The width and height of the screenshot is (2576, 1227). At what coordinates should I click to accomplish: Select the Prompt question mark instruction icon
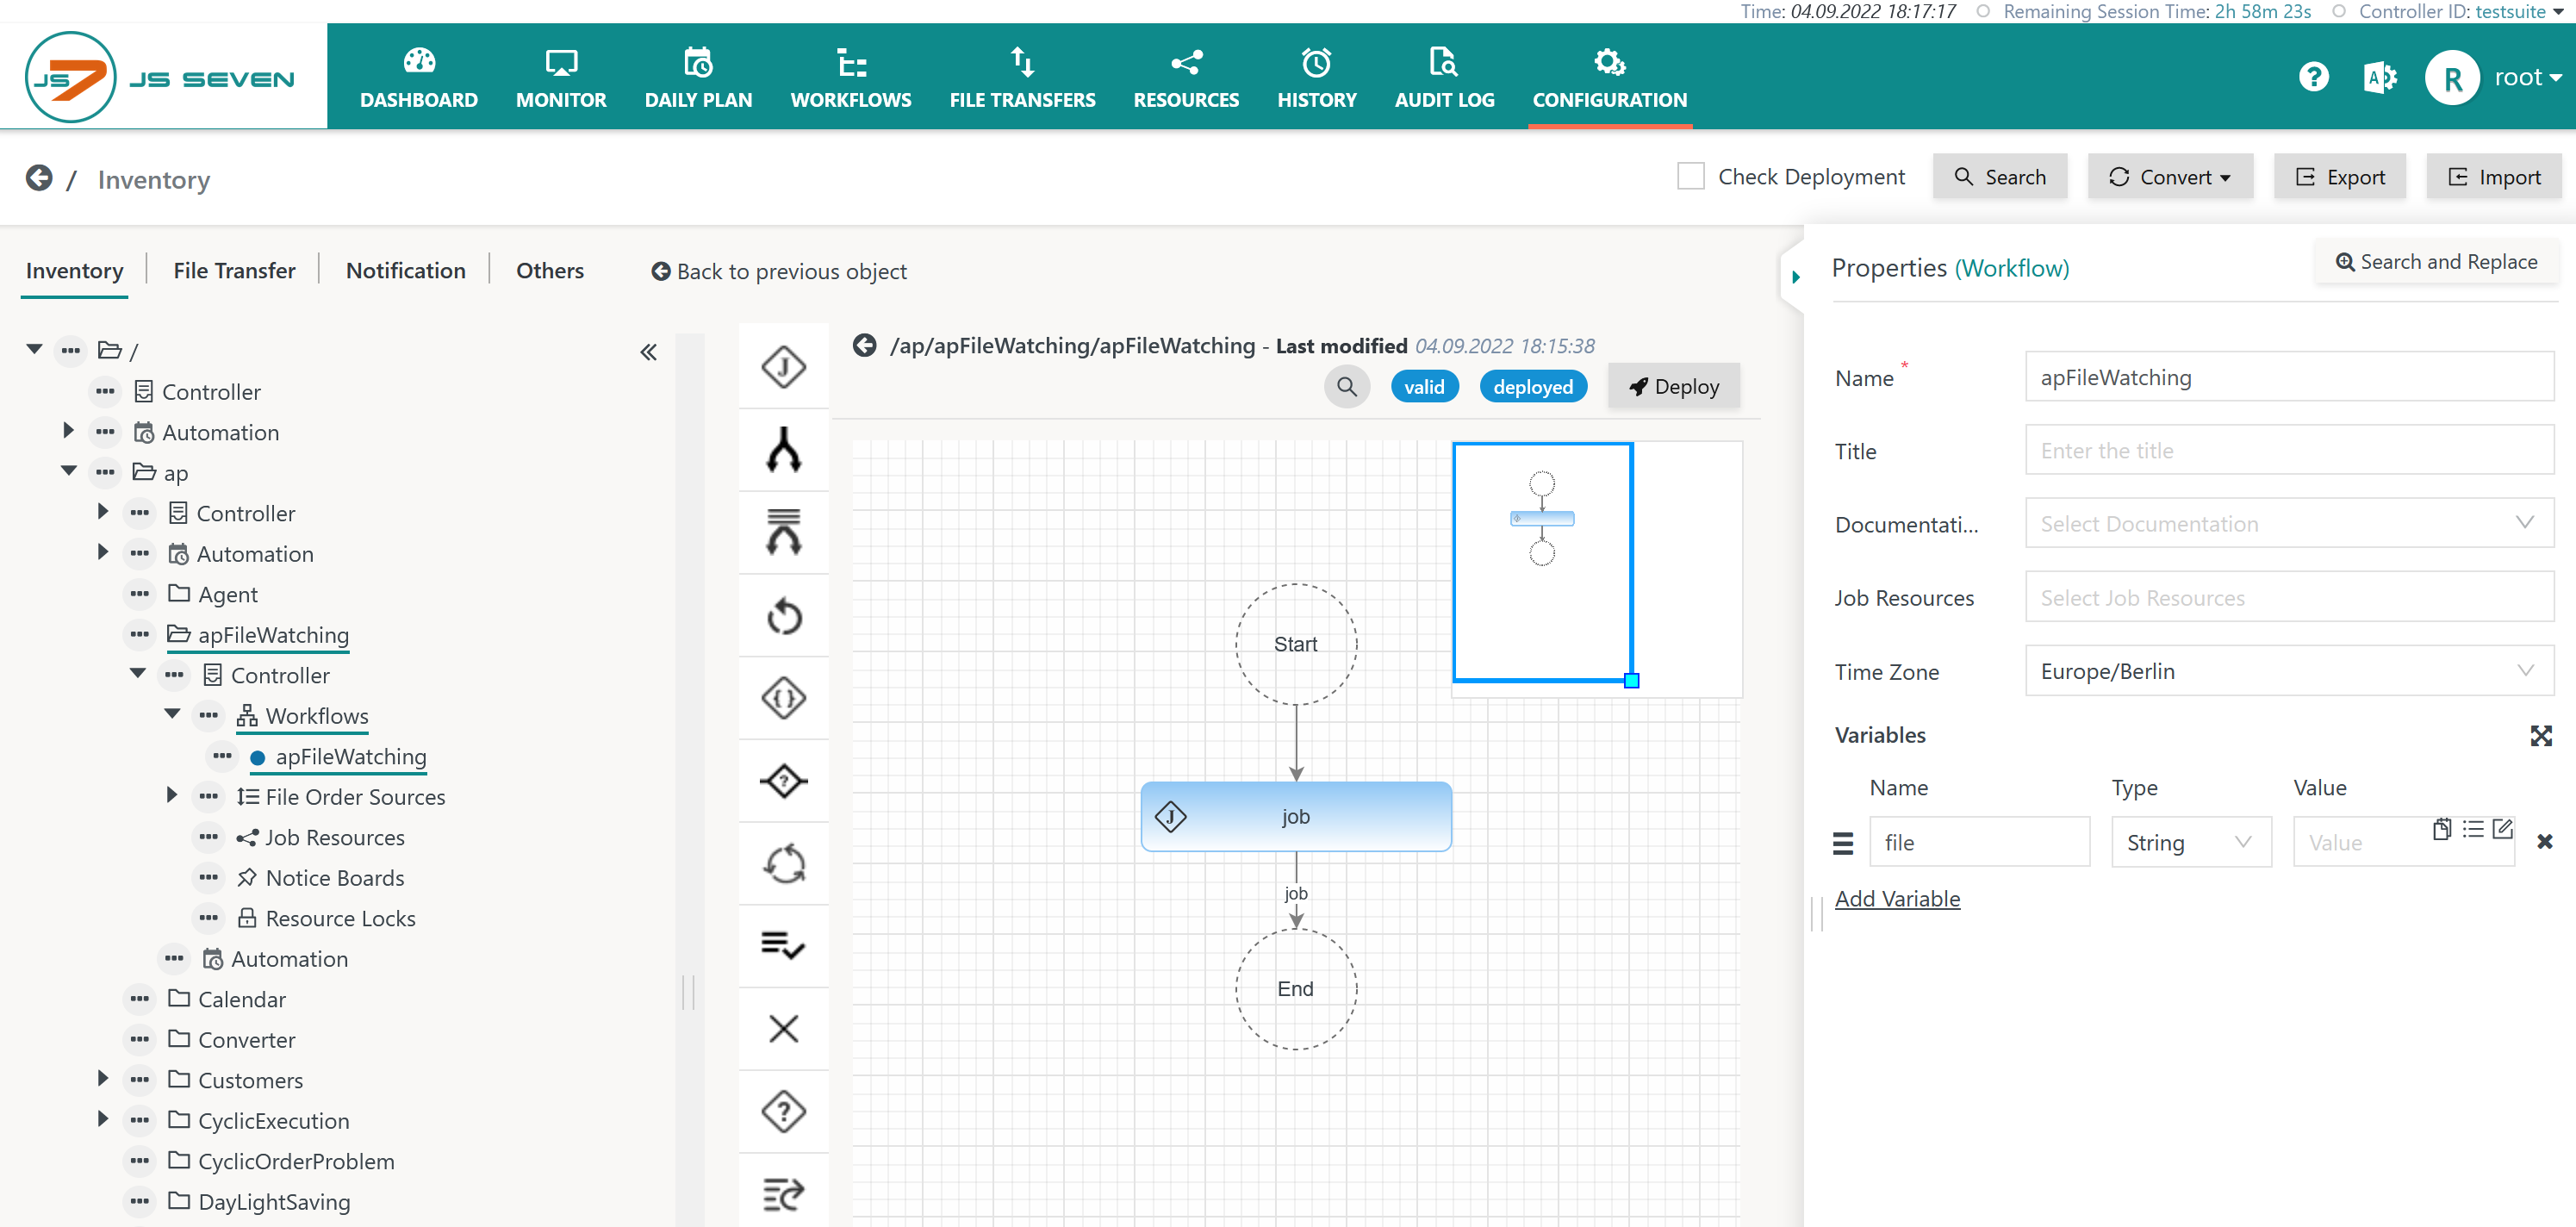coord(783,1111)
